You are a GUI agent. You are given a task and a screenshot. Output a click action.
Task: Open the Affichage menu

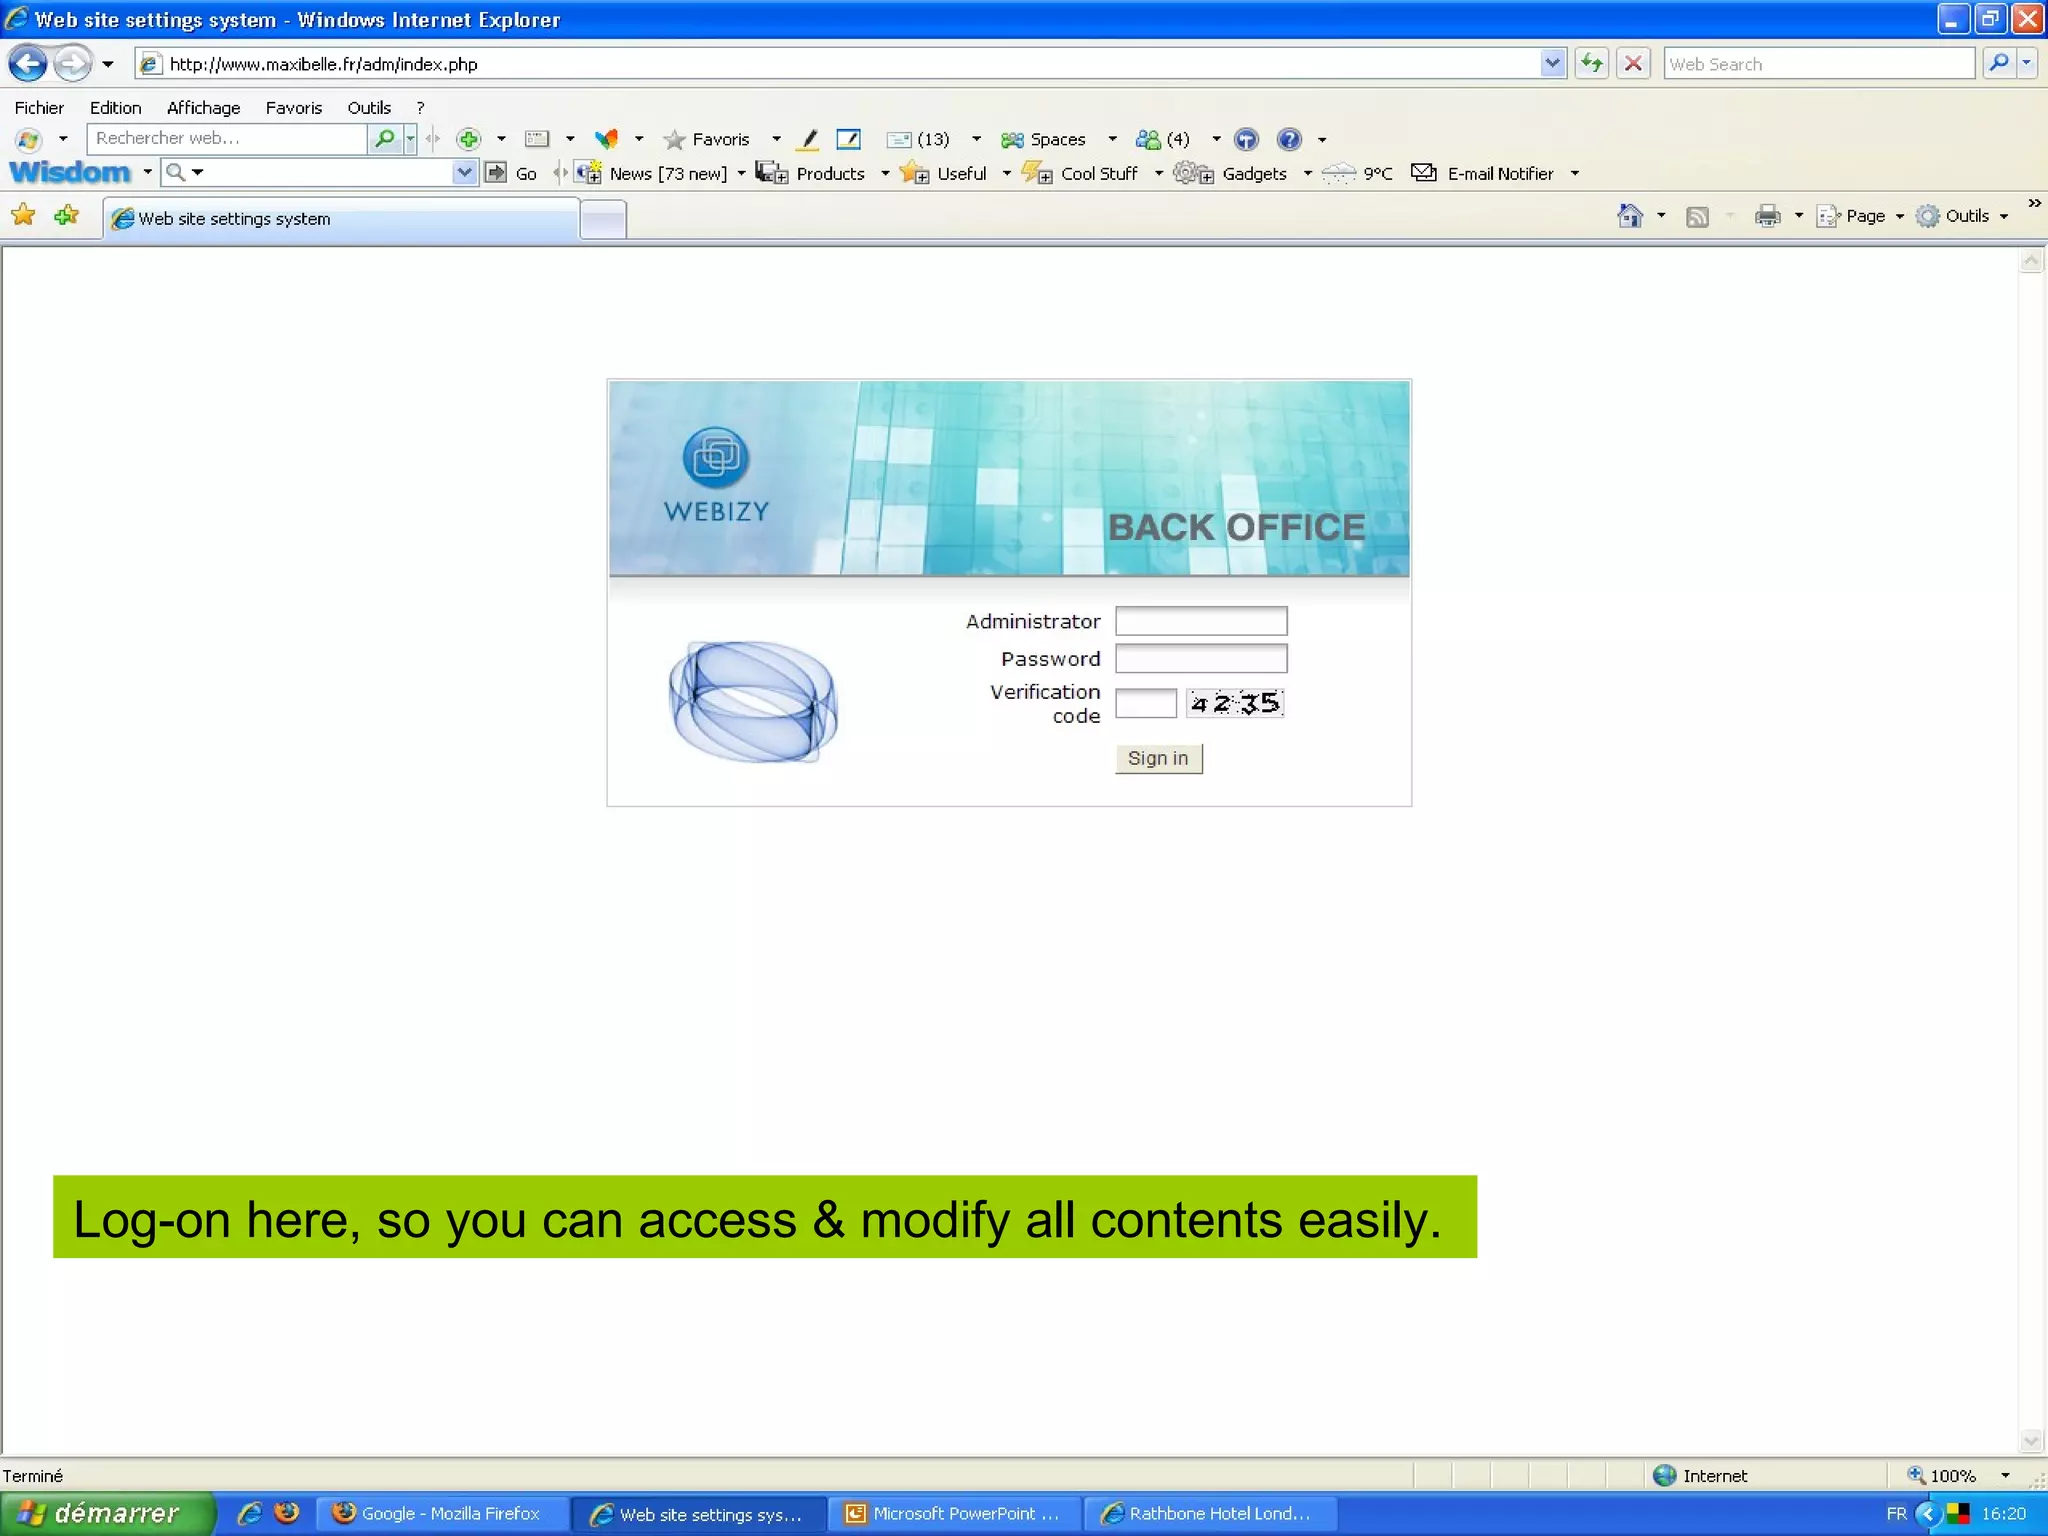click(203, 108)
